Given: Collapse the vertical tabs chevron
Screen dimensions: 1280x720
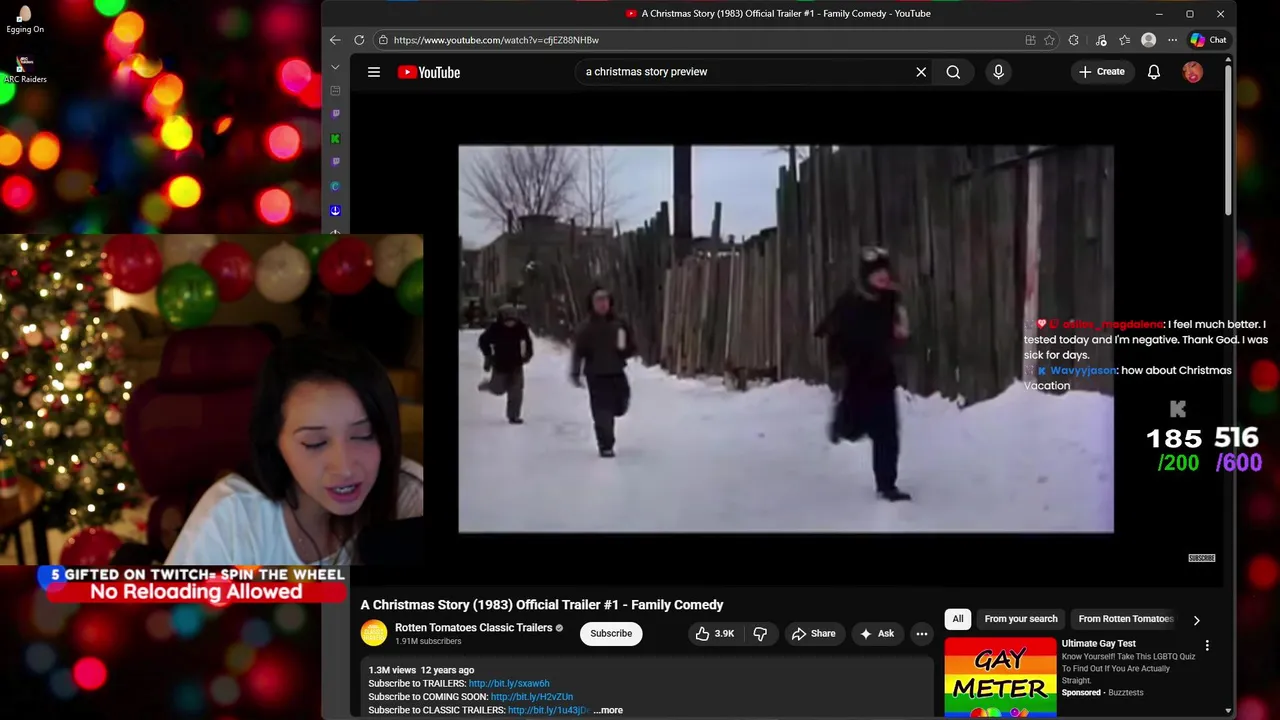Looking at the screenshot, I should pos(335,67).
